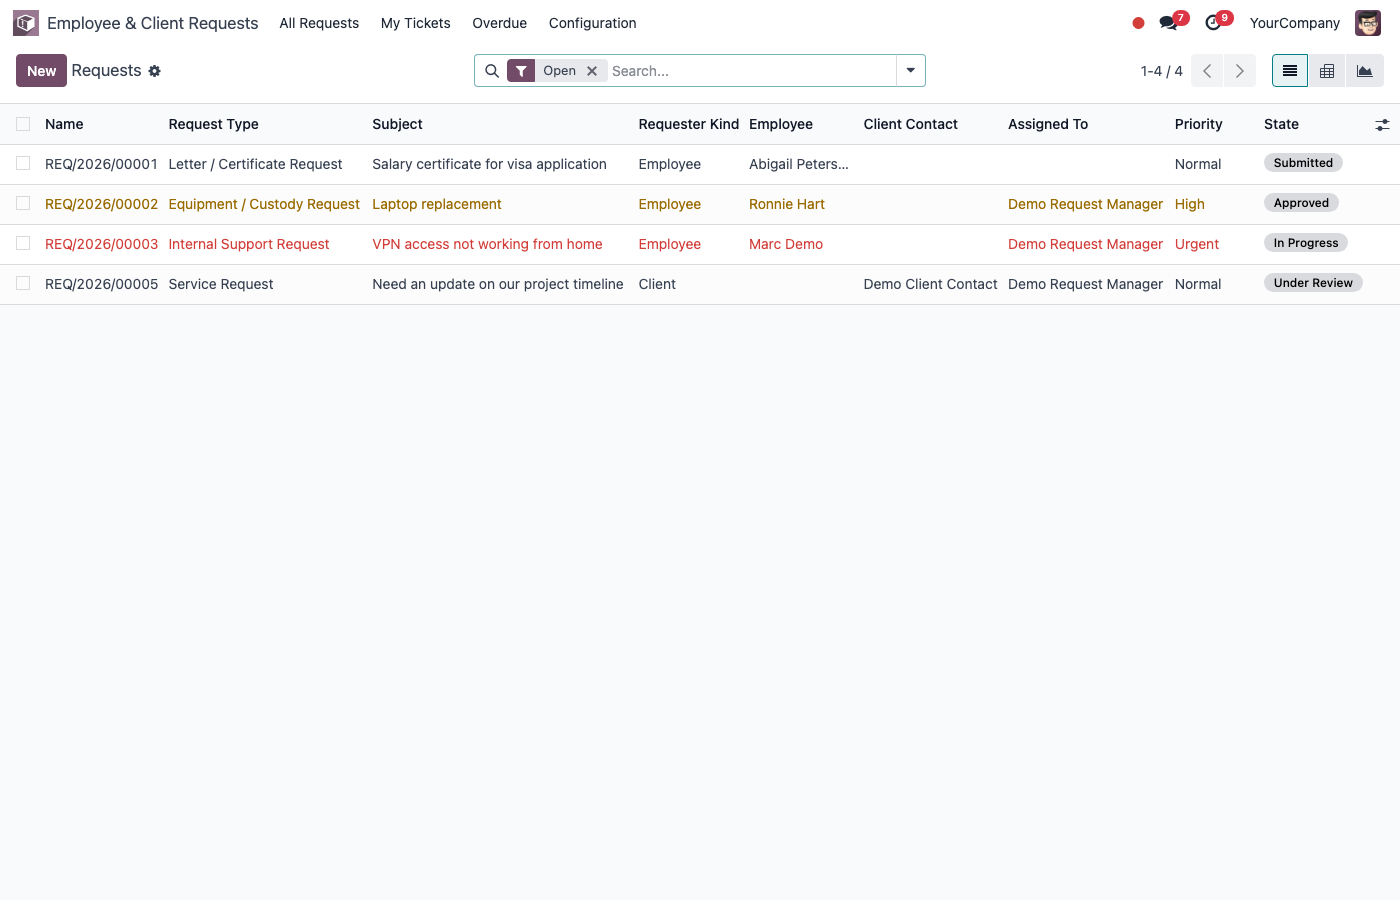Click the Urgent priority cell
This screenshot has width=1400, height=900.
[x=1196, y=244]
